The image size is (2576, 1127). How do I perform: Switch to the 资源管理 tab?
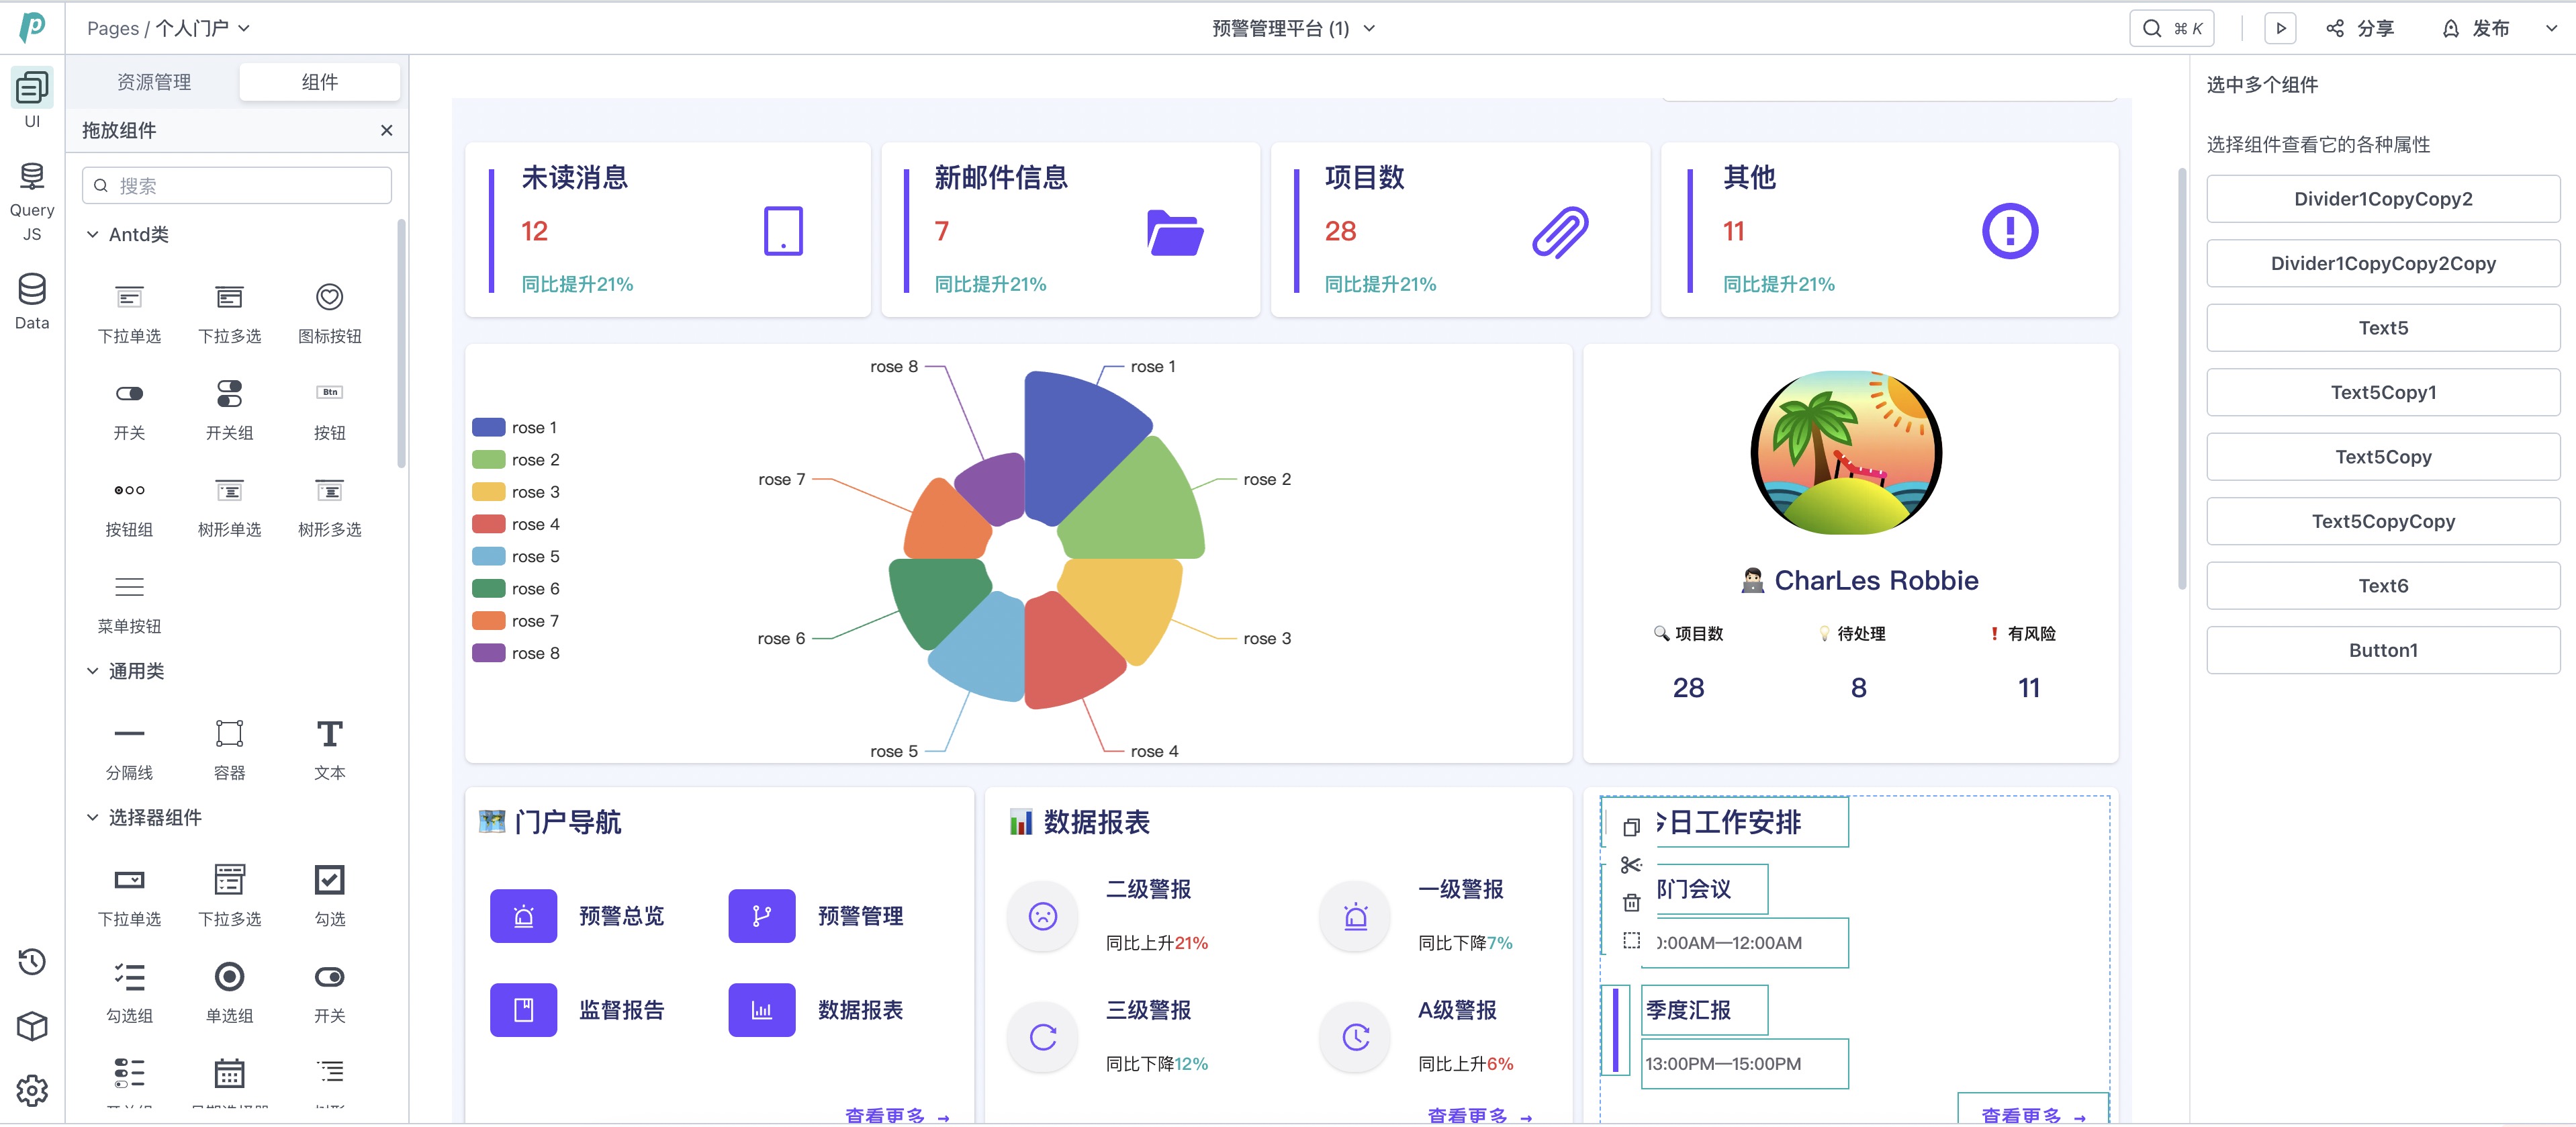(x=154, y=82)
